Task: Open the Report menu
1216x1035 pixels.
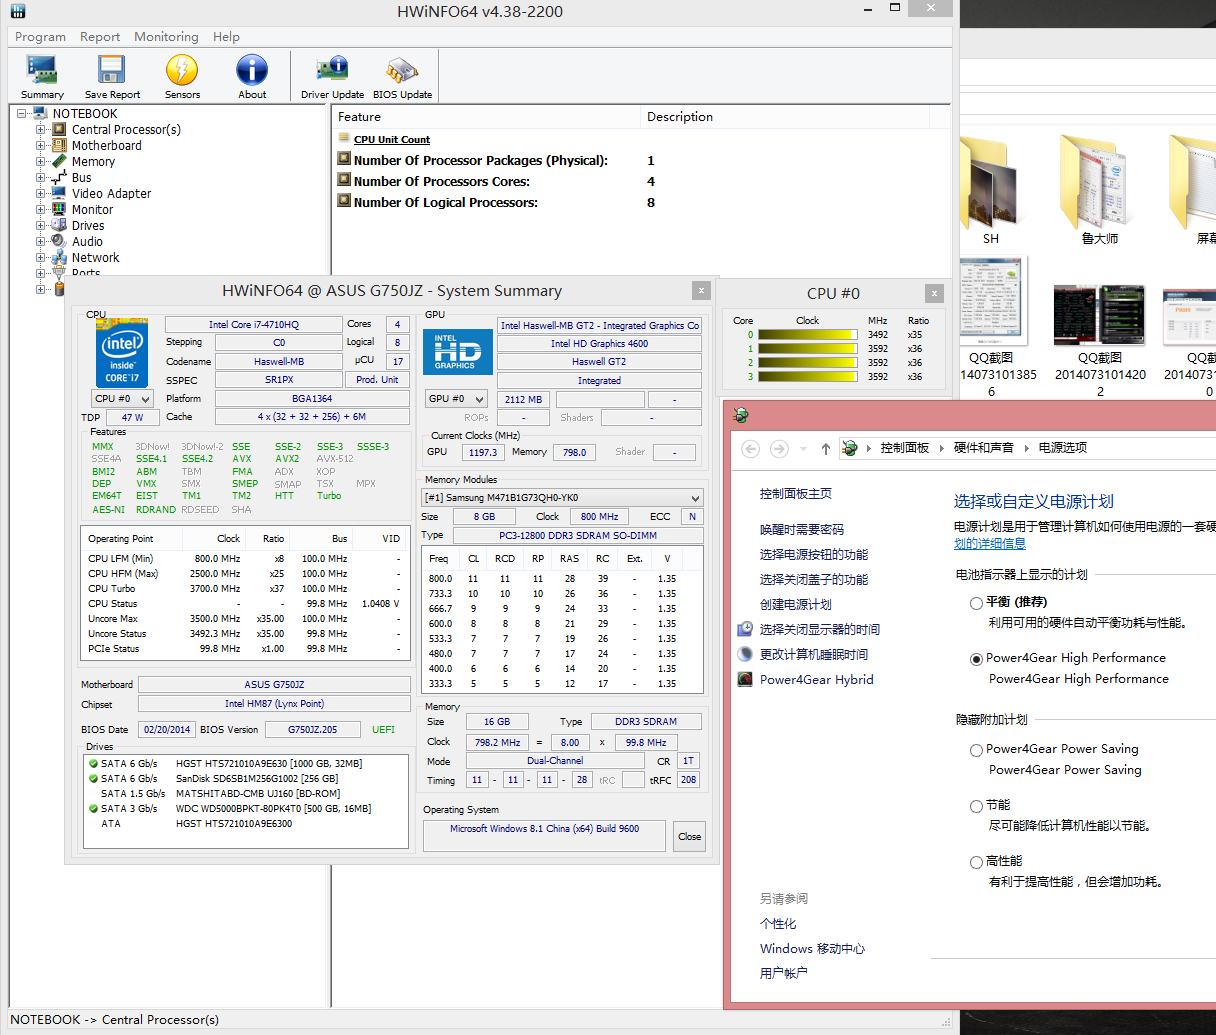Action: click(x=100, y=37)
